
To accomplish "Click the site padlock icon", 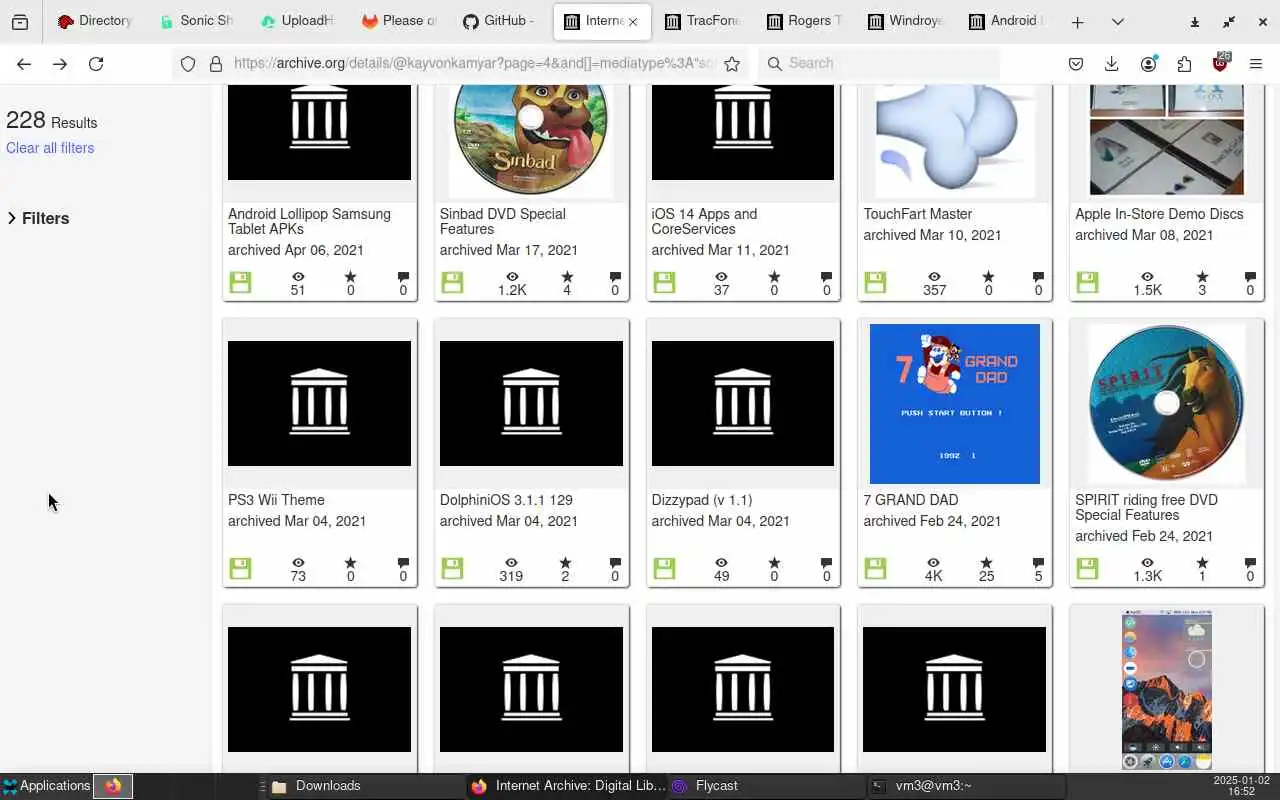I will 215,63.
